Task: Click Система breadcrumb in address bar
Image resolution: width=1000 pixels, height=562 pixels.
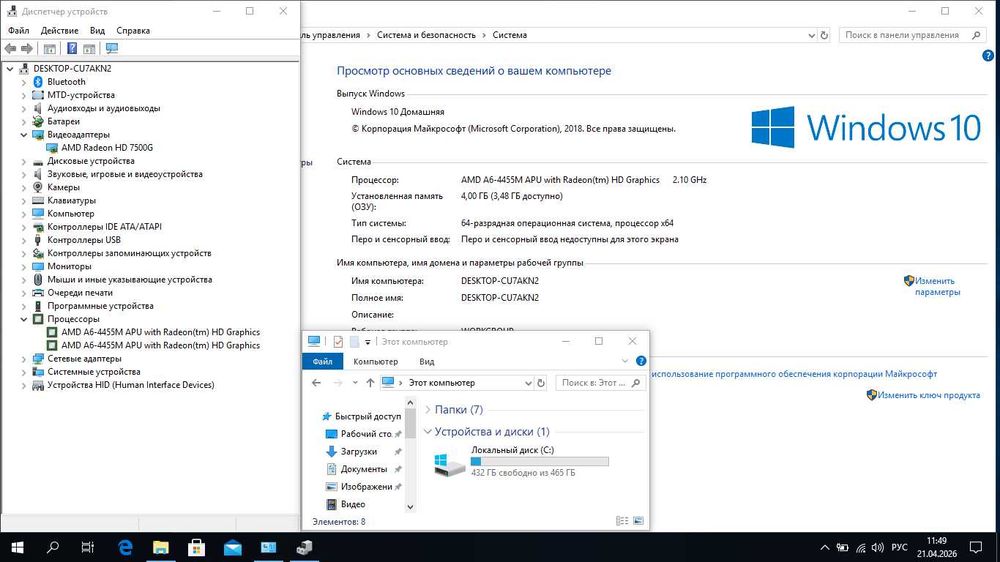Action: click(510, 35)
